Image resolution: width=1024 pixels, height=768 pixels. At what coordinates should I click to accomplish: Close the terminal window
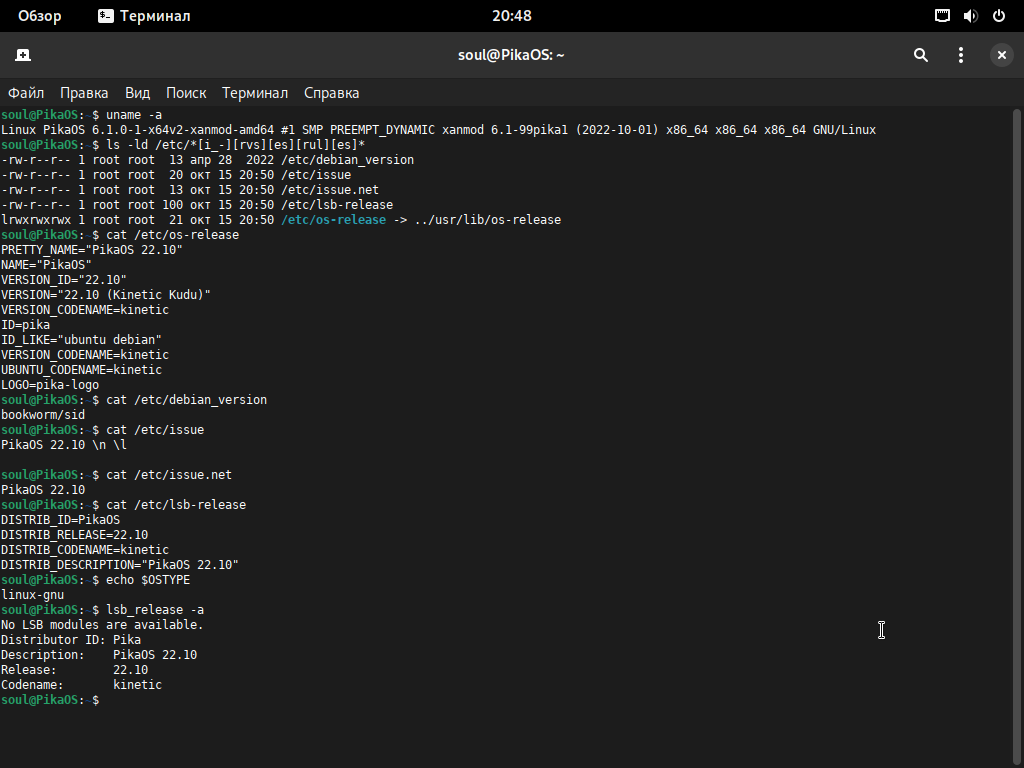point(1002,55)
